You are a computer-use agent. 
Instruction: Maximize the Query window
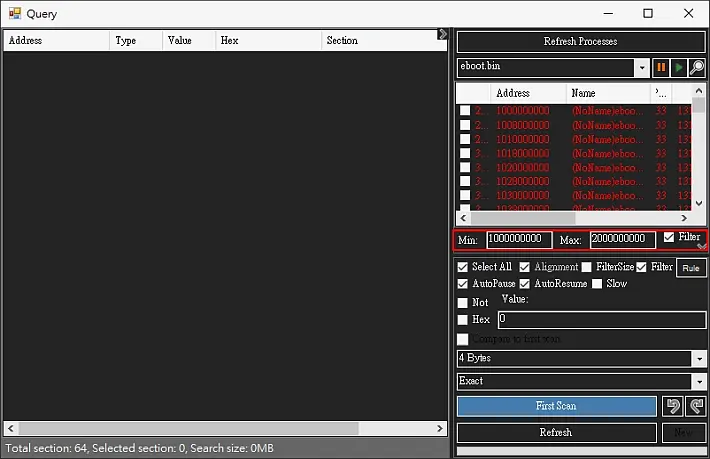pos(648,13)
